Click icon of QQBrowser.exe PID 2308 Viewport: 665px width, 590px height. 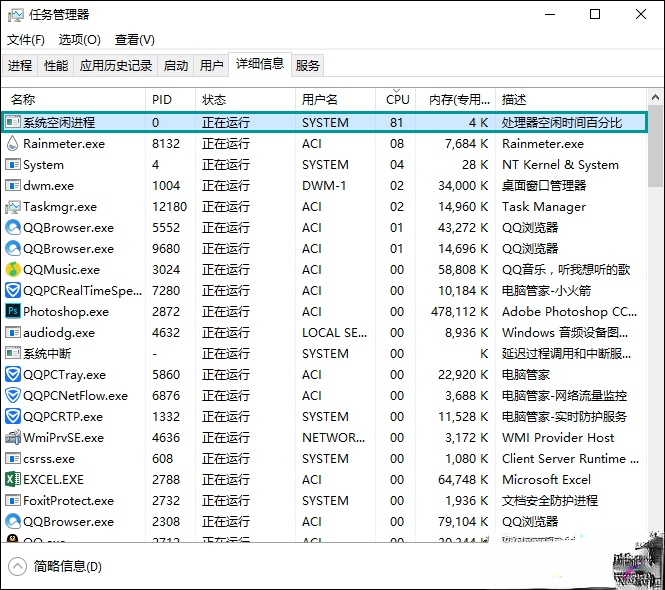(13, 521)
